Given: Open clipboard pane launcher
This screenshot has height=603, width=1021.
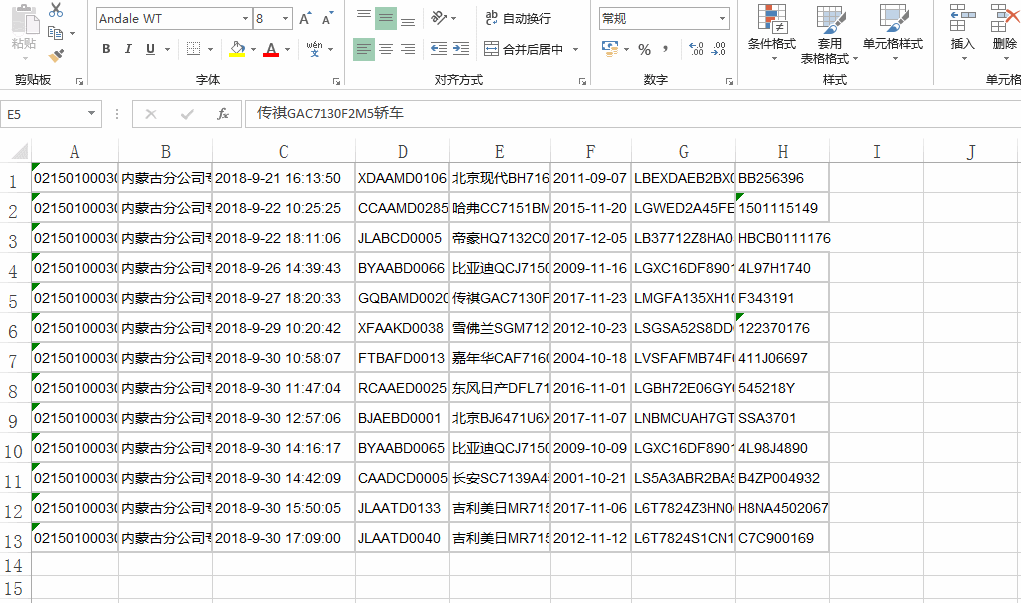Looking at the screenshot, I should click(x=79, y=81).
